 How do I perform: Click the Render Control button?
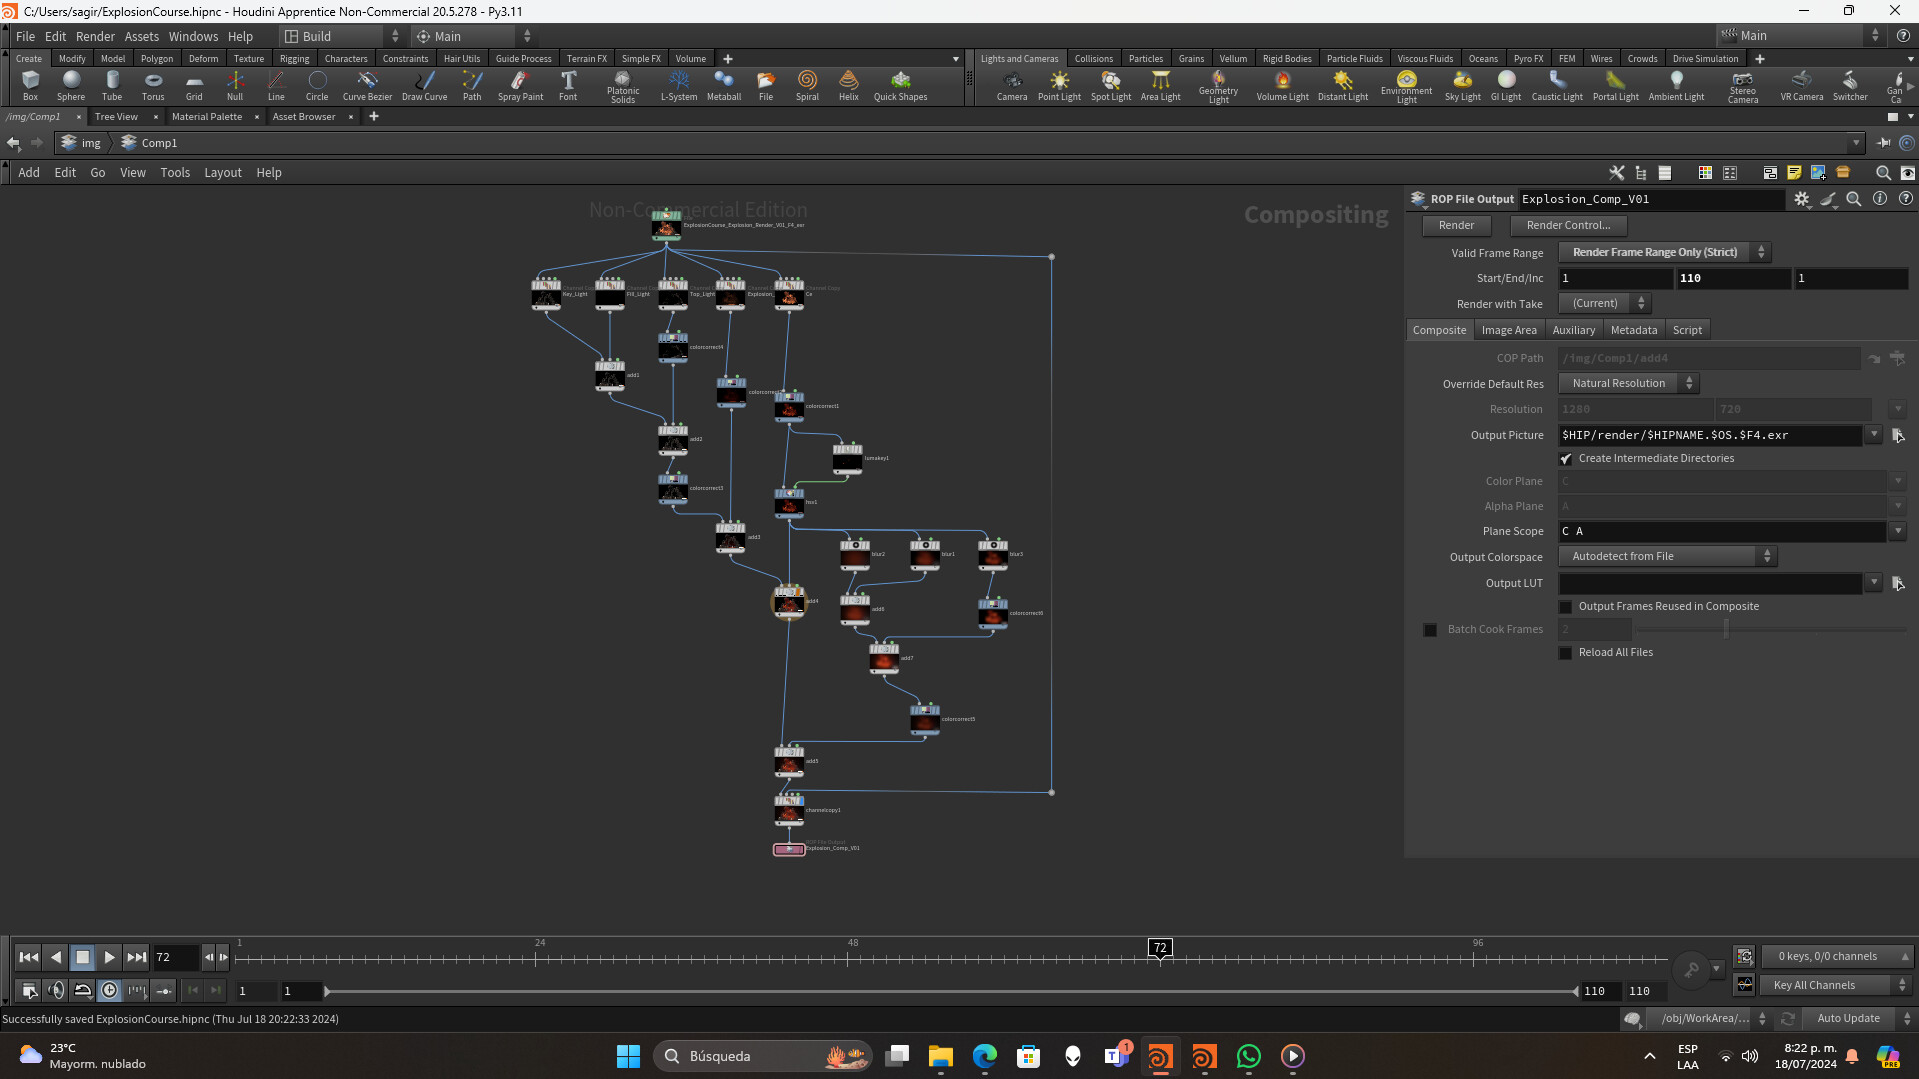(1567, 226)
